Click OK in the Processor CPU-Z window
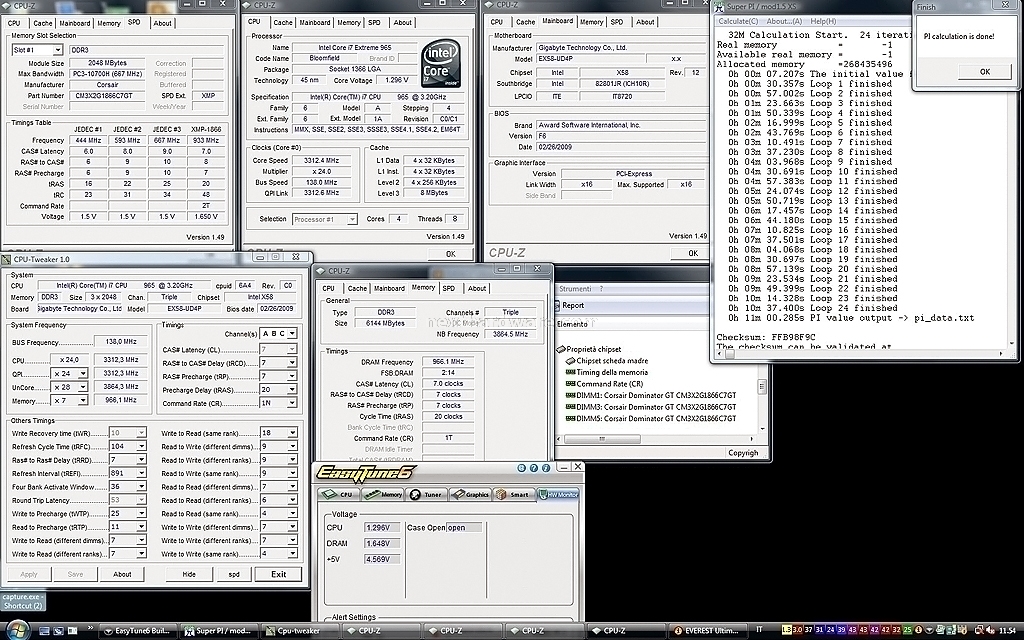The height and width of the screenshot is (640, 1024). coord(451,254)
